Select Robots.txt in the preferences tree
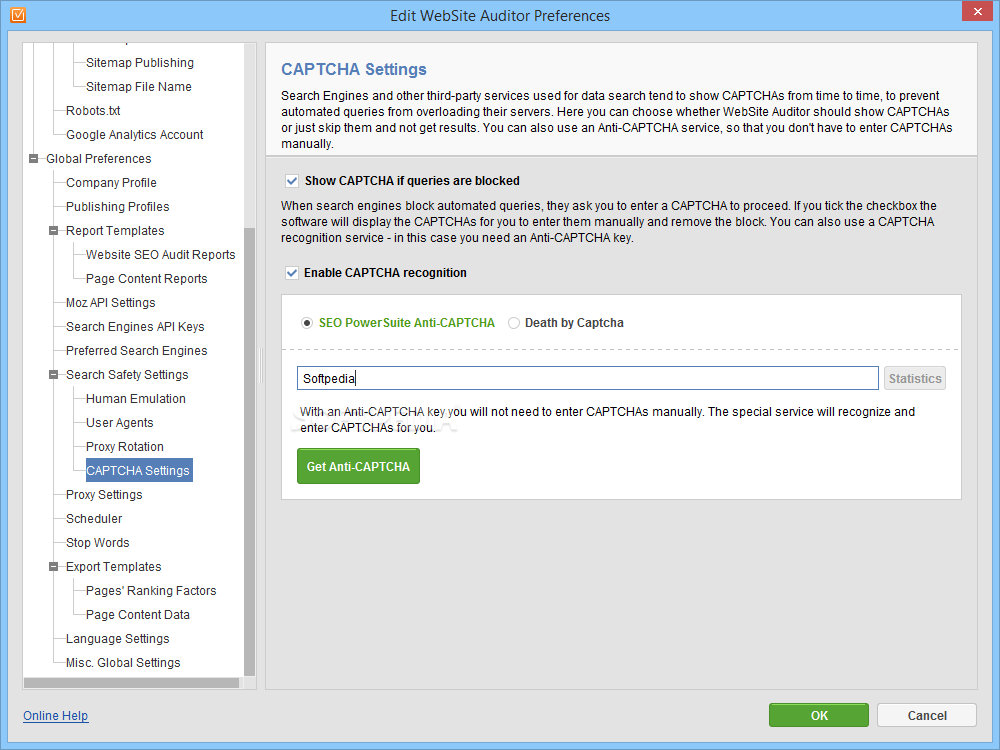 tap(93, 111)
